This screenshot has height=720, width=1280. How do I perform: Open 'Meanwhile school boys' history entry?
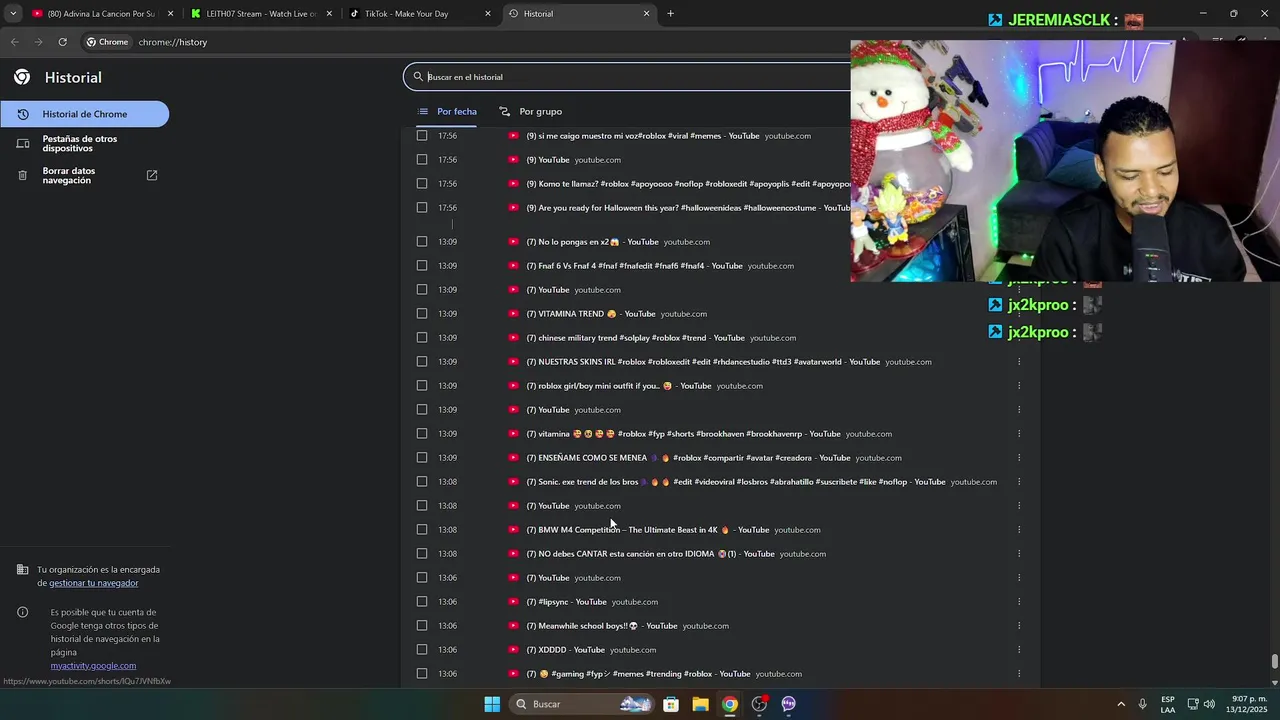(602, 626)
